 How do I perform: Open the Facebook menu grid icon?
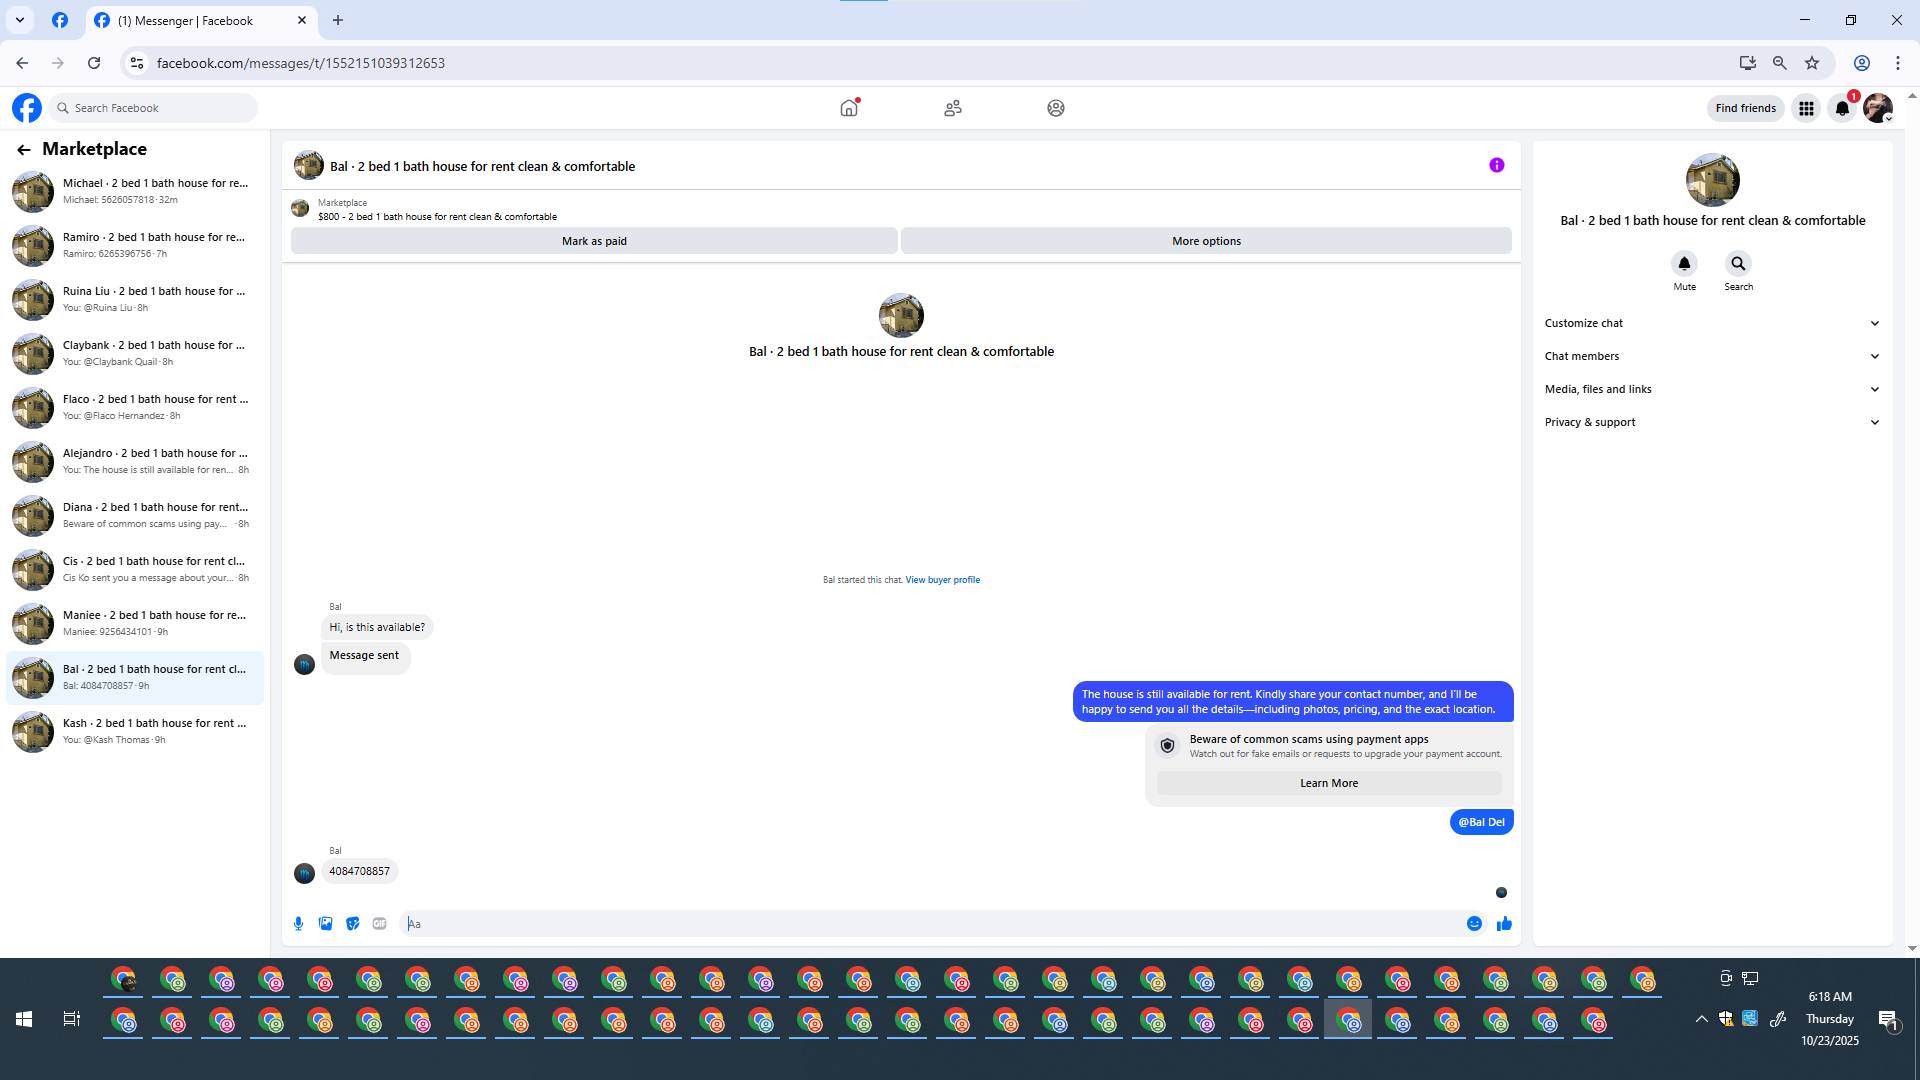1806,108
